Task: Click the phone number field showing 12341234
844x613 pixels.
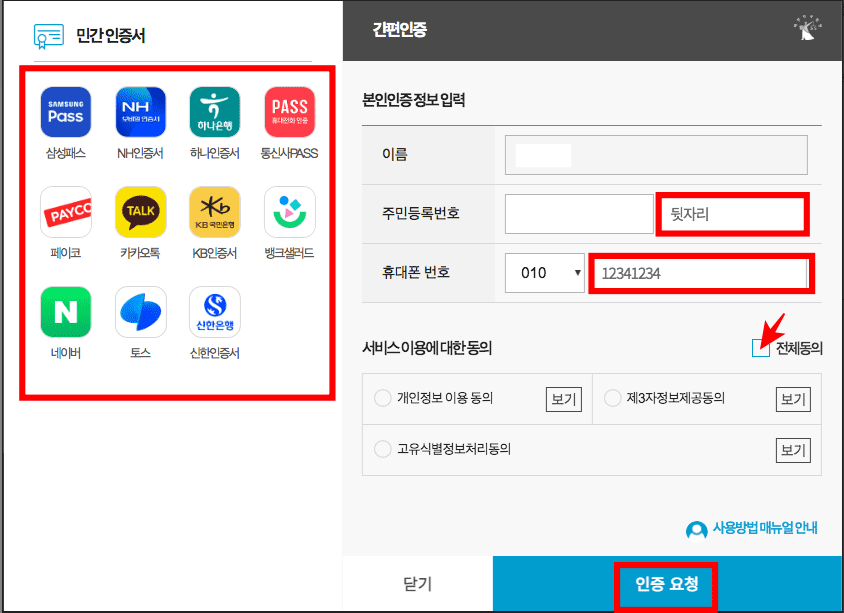Action: point(701,274)
